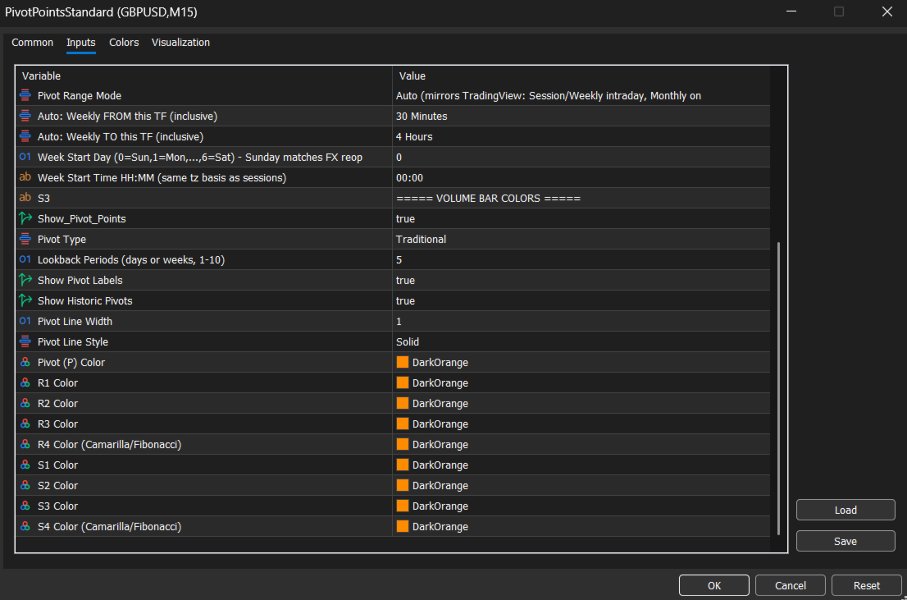Click the Cancel button
The width and height of the screenshot is (907, 600).
click(x=790, y=585)
